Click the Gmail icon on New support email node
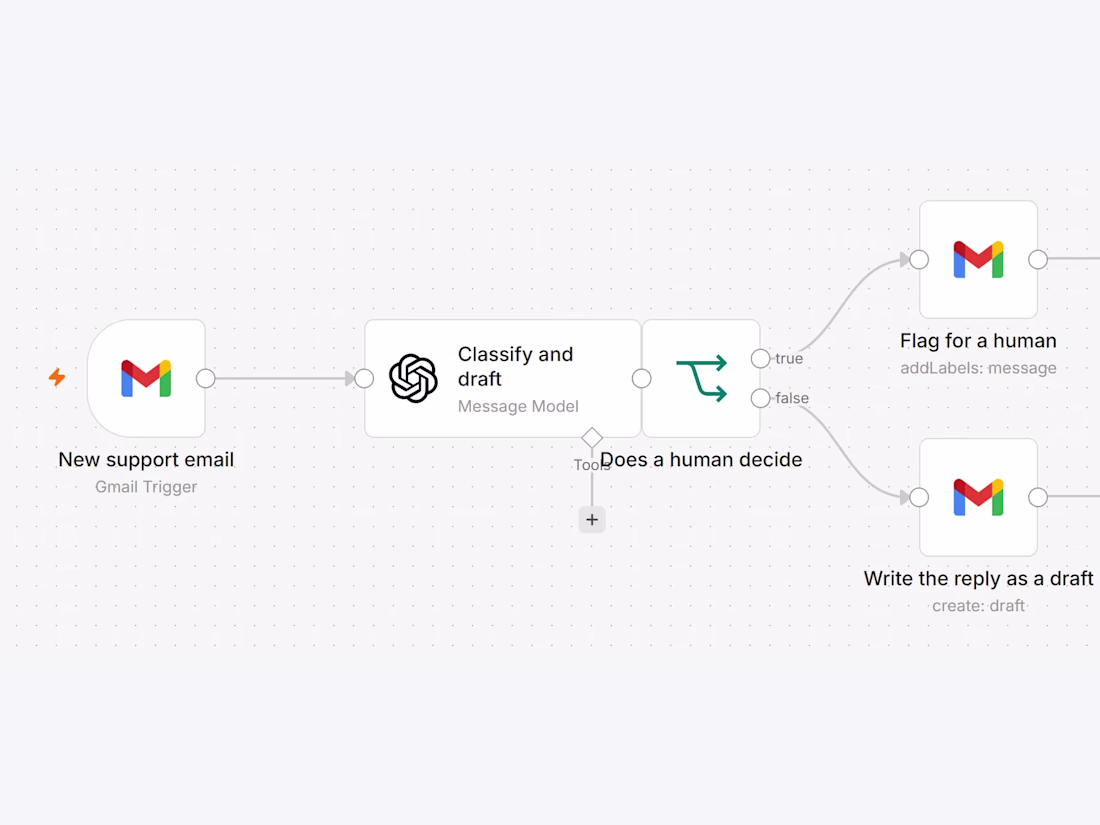1100x825 pixels. tap(146, 379)
